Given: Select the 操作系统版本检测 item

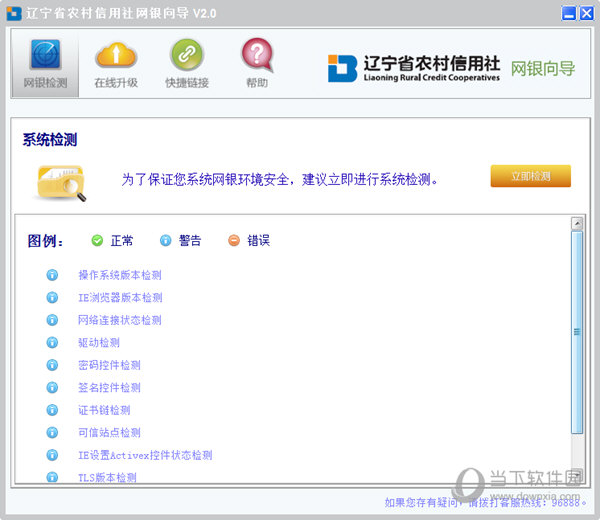Looking at the screenshot, I should coord(120,275).
